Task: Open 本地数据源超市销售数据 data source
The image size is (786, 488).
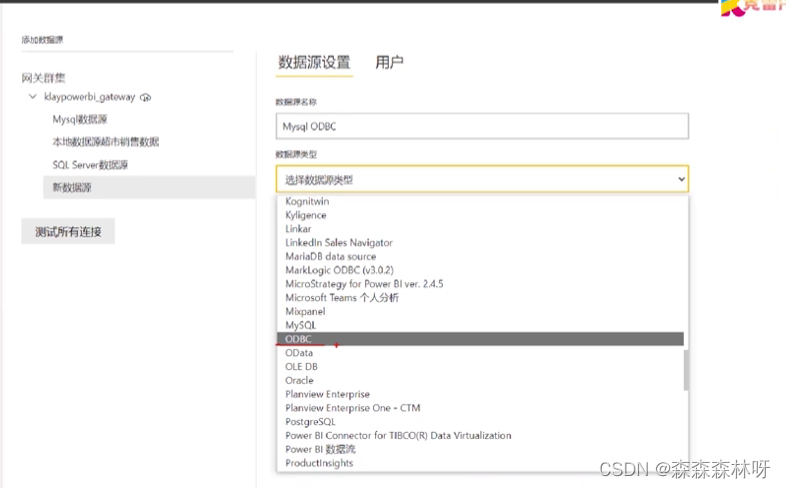Action: tap(106, 142)
